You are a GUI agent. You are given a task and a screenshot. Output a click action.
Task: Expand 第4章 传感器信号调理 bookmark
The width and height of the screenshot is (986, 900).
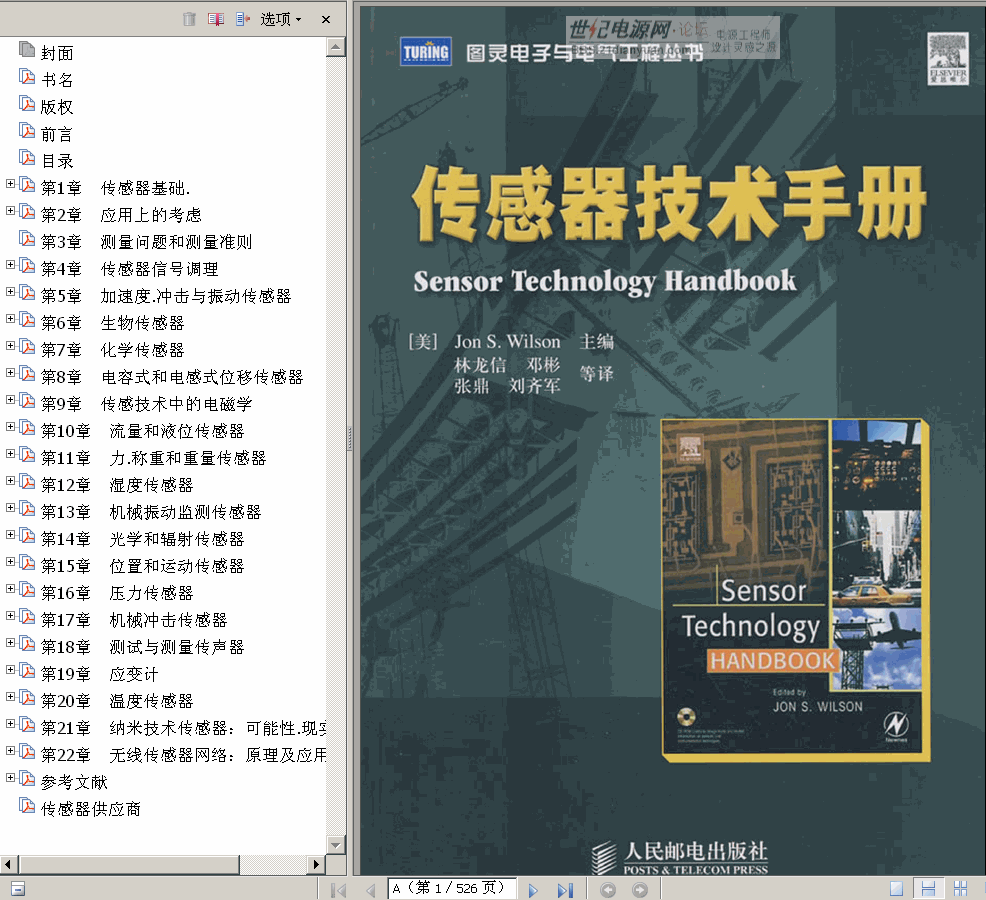coord(10,265)
